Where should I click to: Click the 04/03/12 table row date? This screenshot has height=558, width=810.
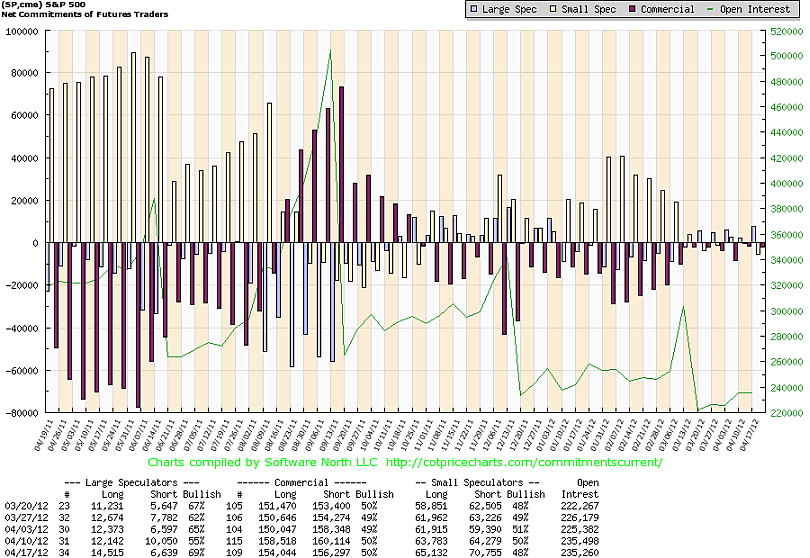click(x=26, y=530)
